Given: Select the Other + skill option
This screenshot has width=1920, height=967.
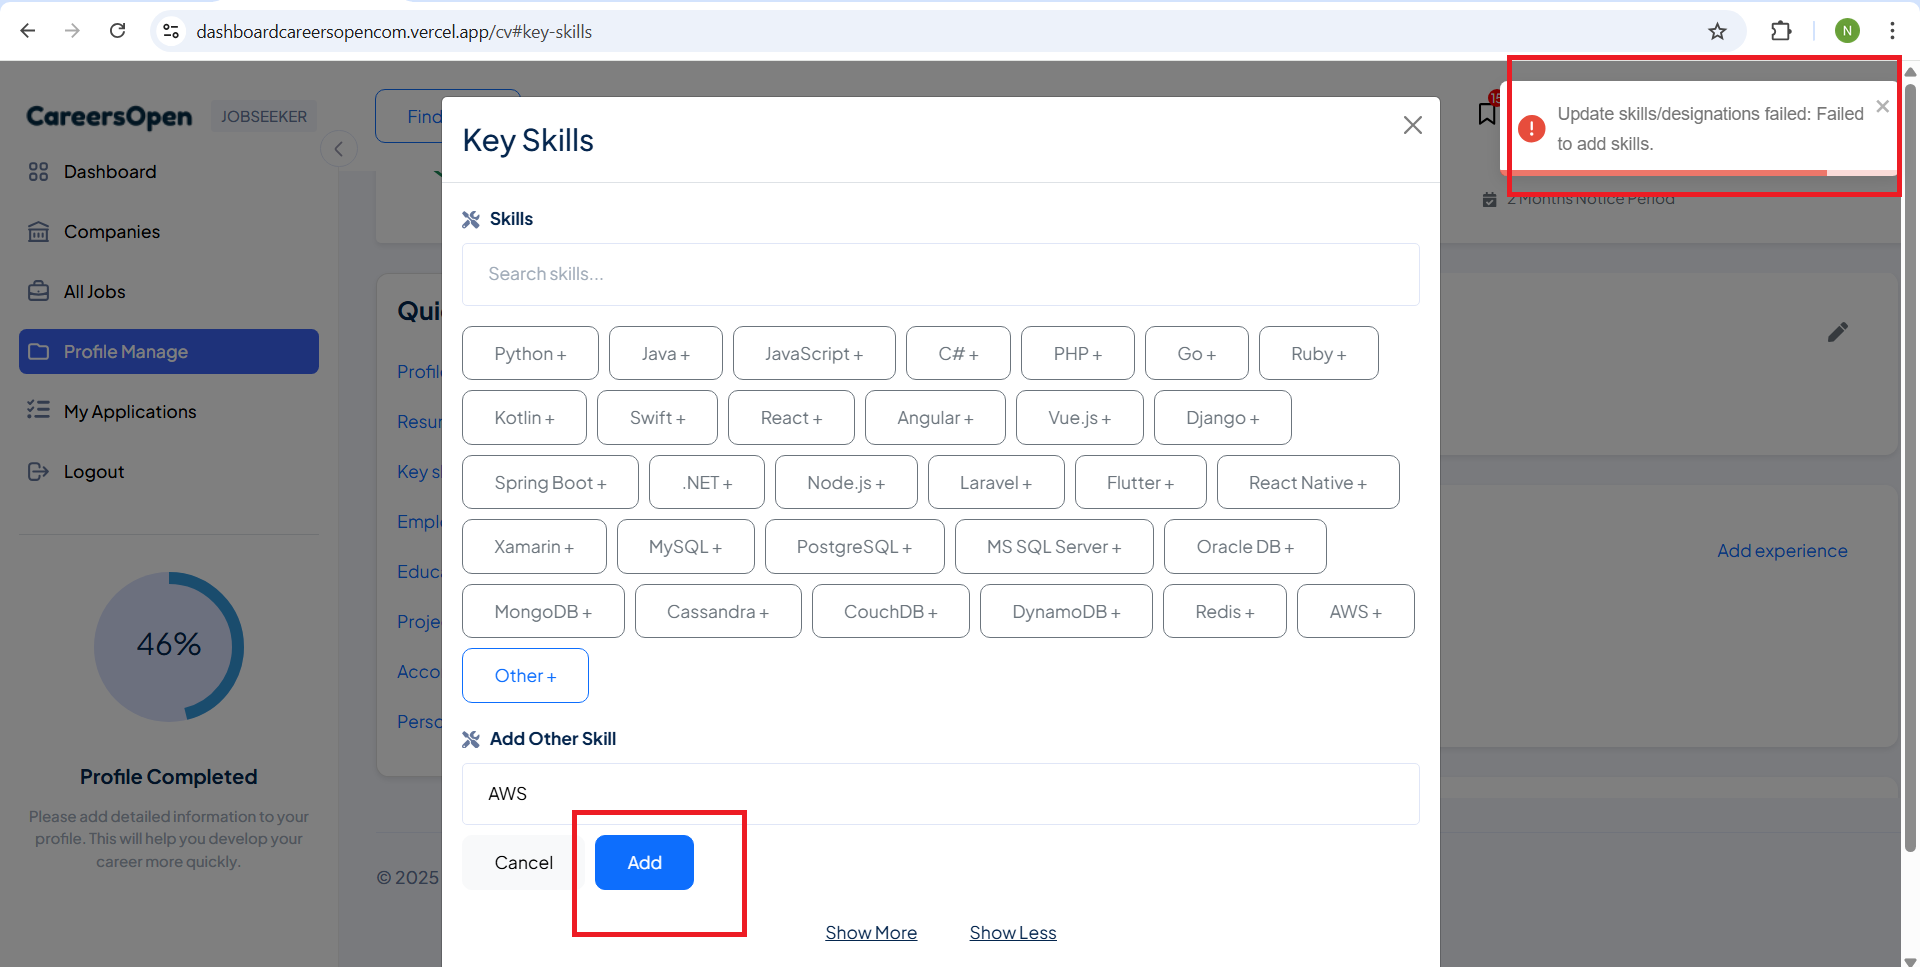Looking at the screenshot, I should click(525, 676).
